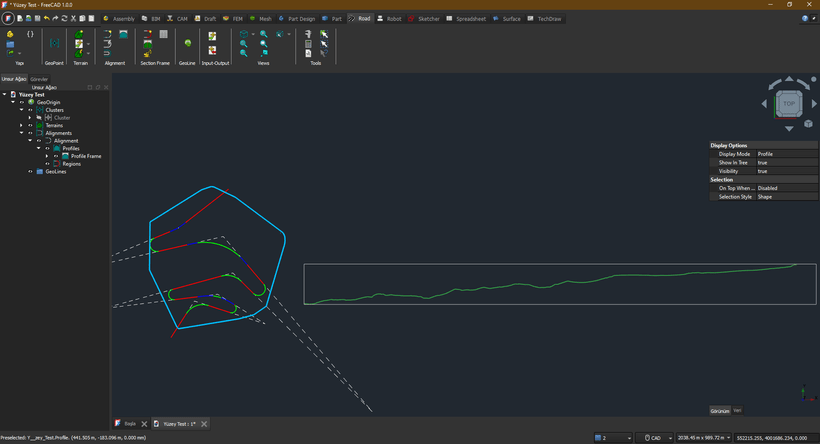
Task: Click the GeoPoint tool icon
Action: point(54,43)
